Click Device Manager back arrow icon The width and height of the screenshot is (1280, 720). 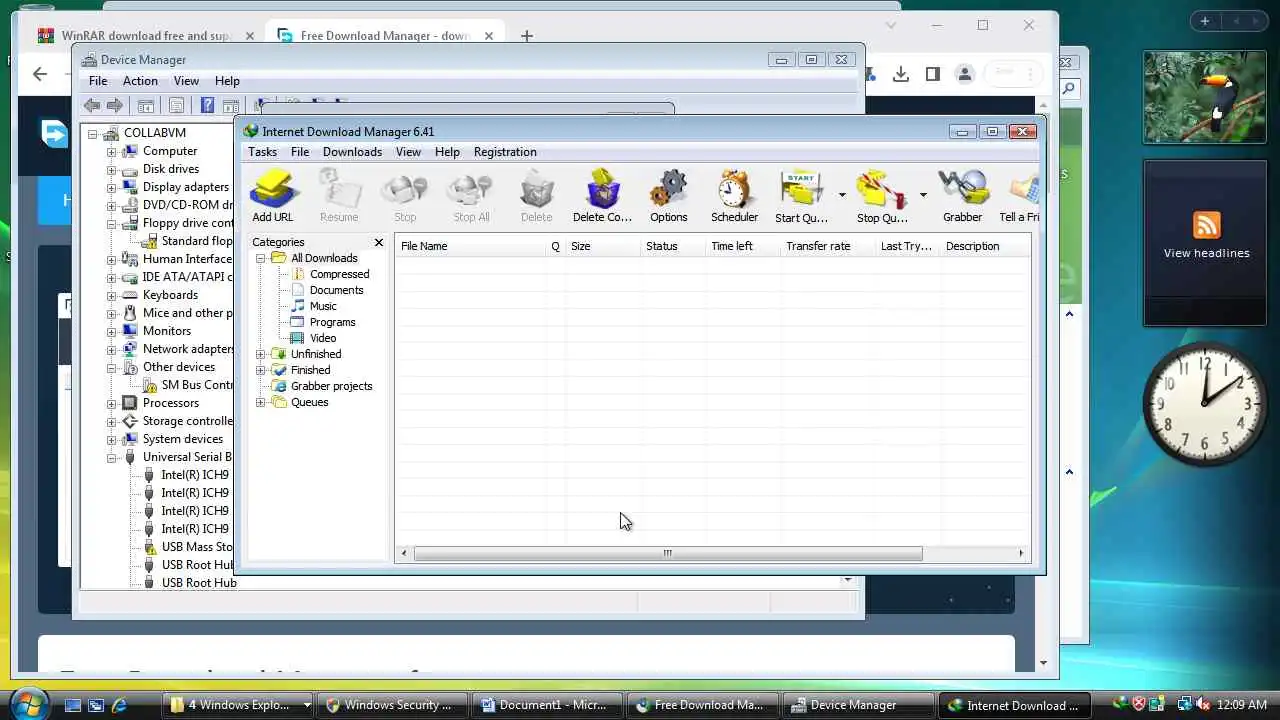point(92,105)
